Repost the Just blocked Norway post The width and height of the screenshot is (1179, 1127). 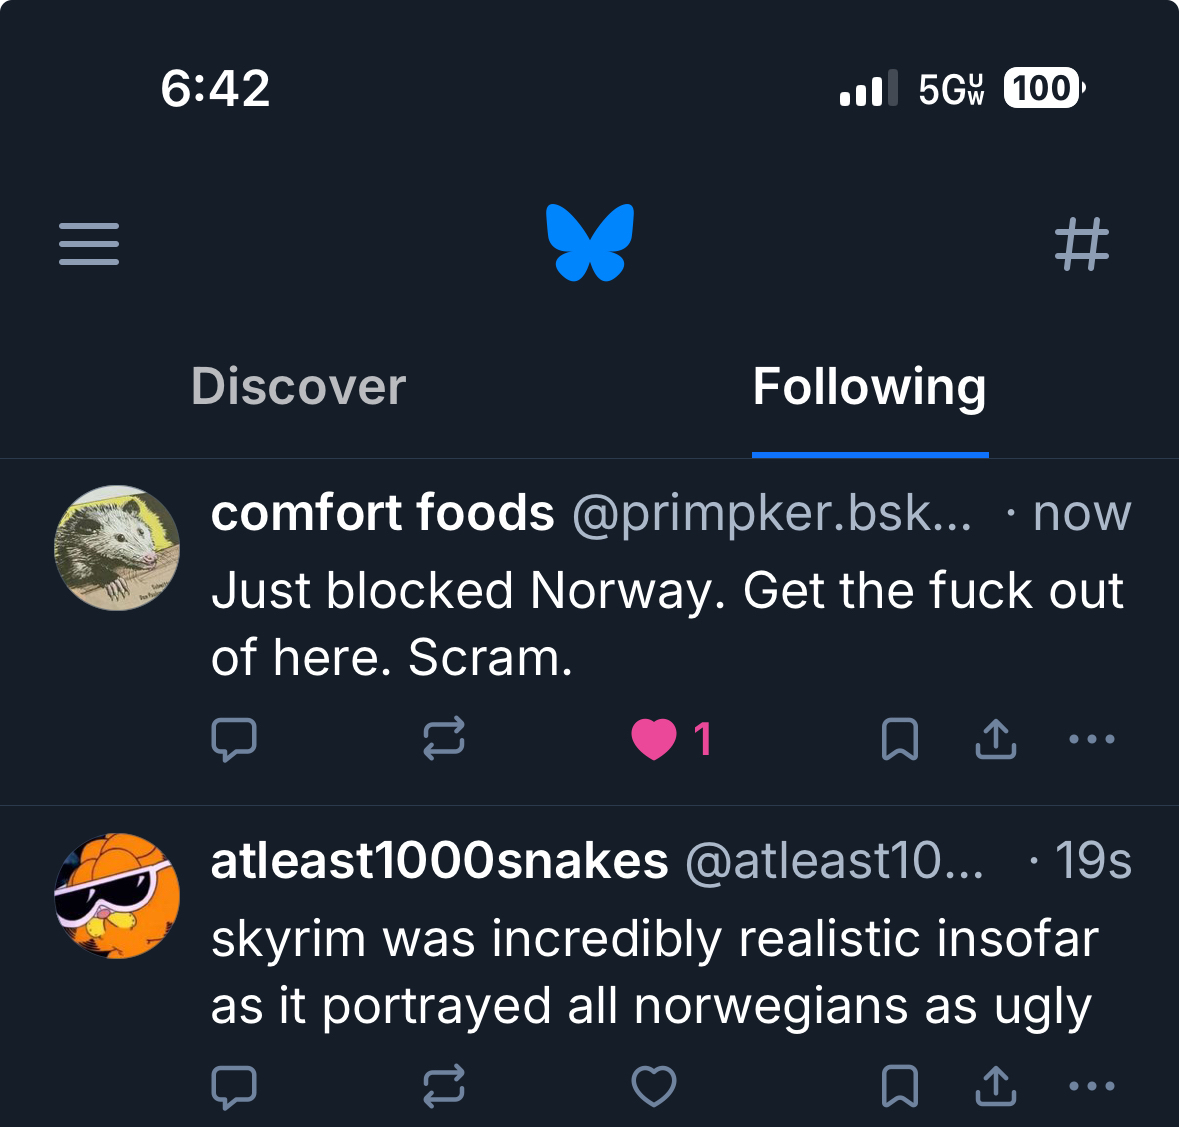pyautogui.click(x=443, y=740)
